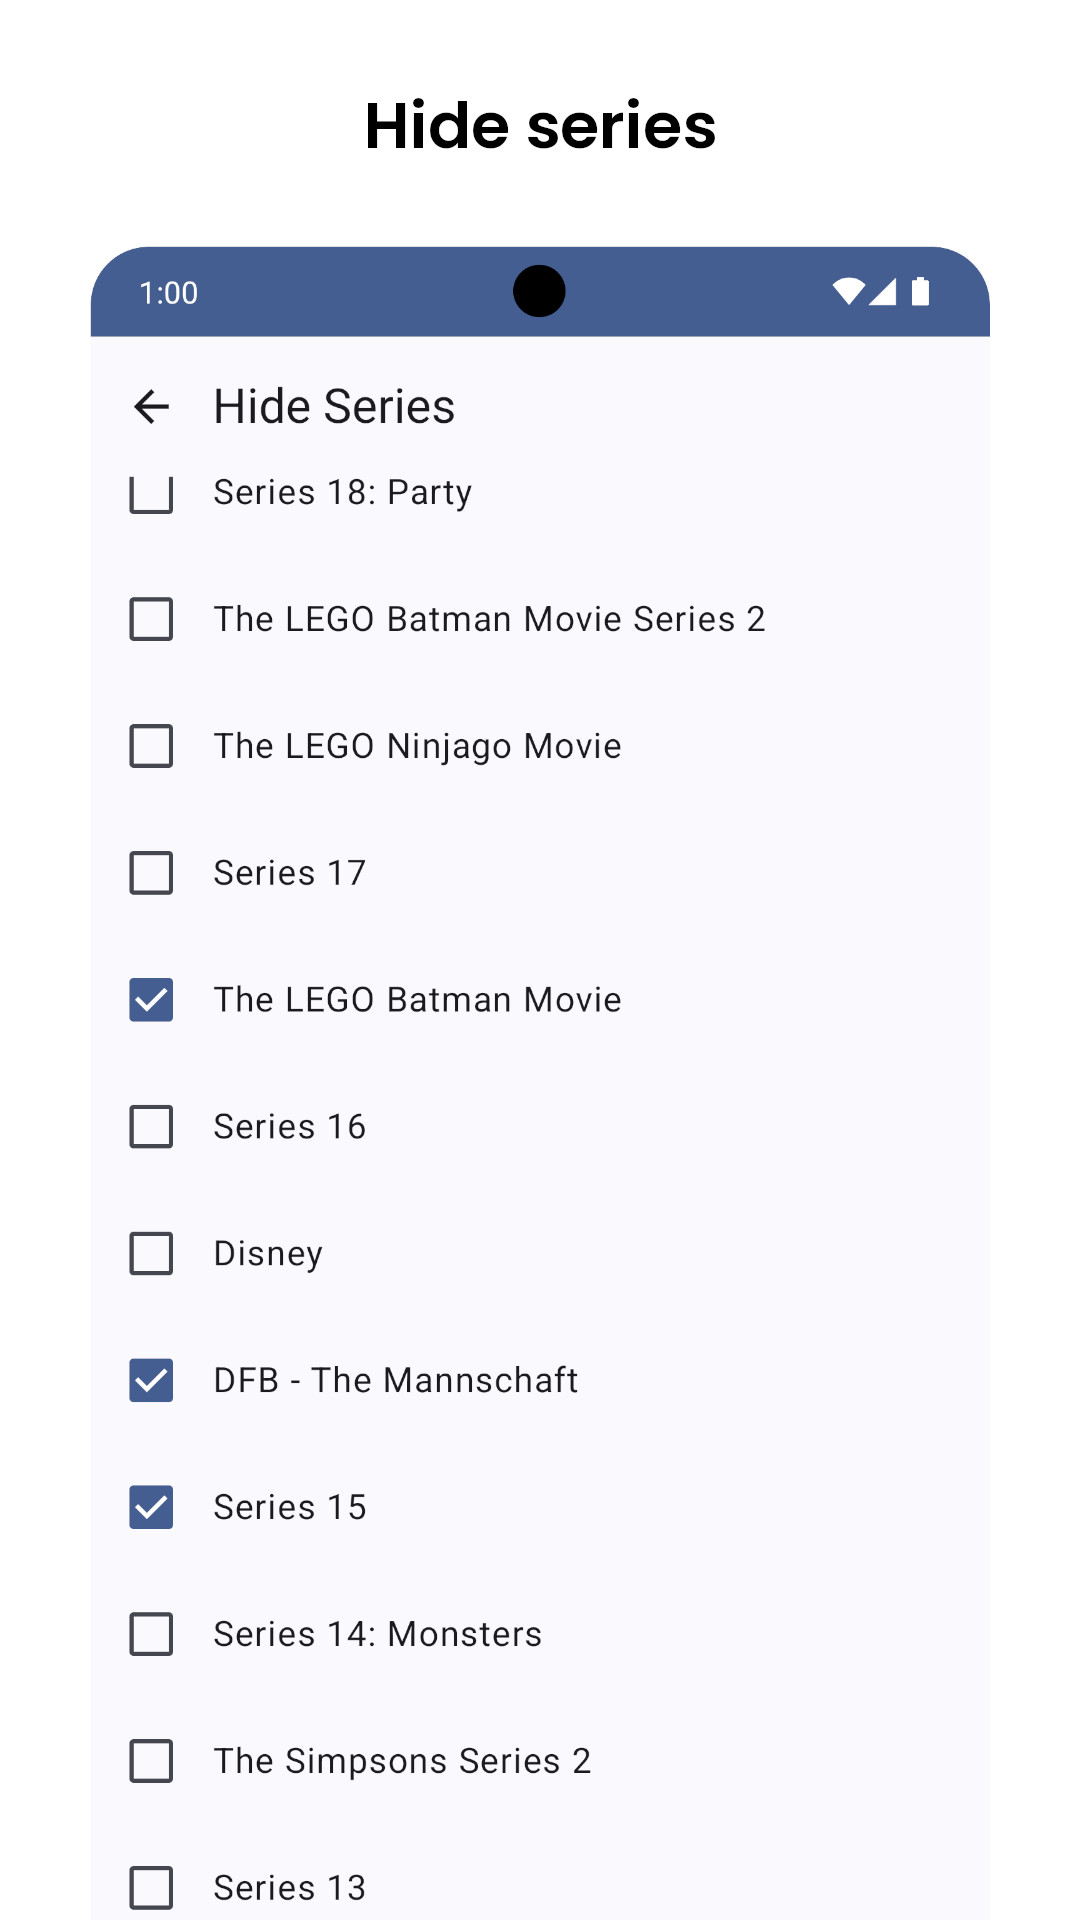Tap the battery status icon
The height and width of the screenshot is (1920, 1080).
[x=921, y=291]
